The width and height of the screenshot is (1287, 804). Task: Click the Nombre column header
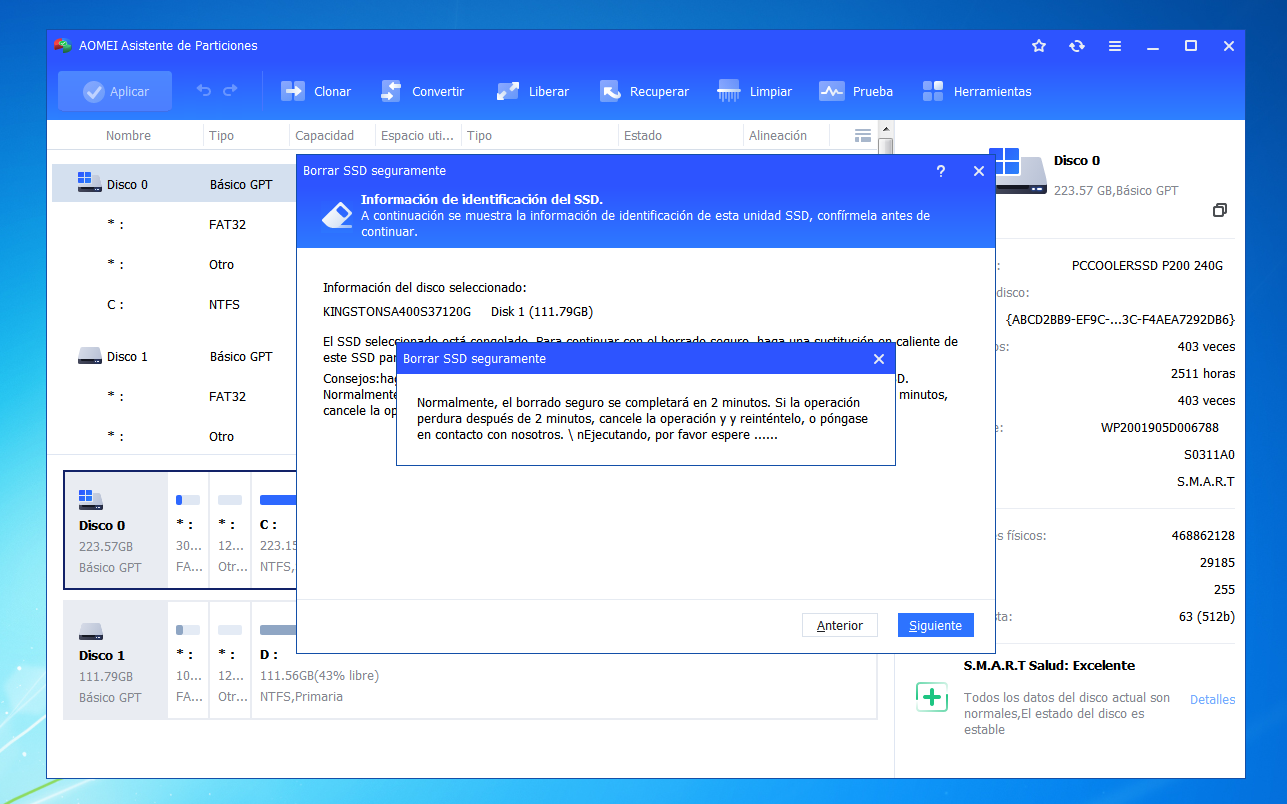tap(128, 135)
